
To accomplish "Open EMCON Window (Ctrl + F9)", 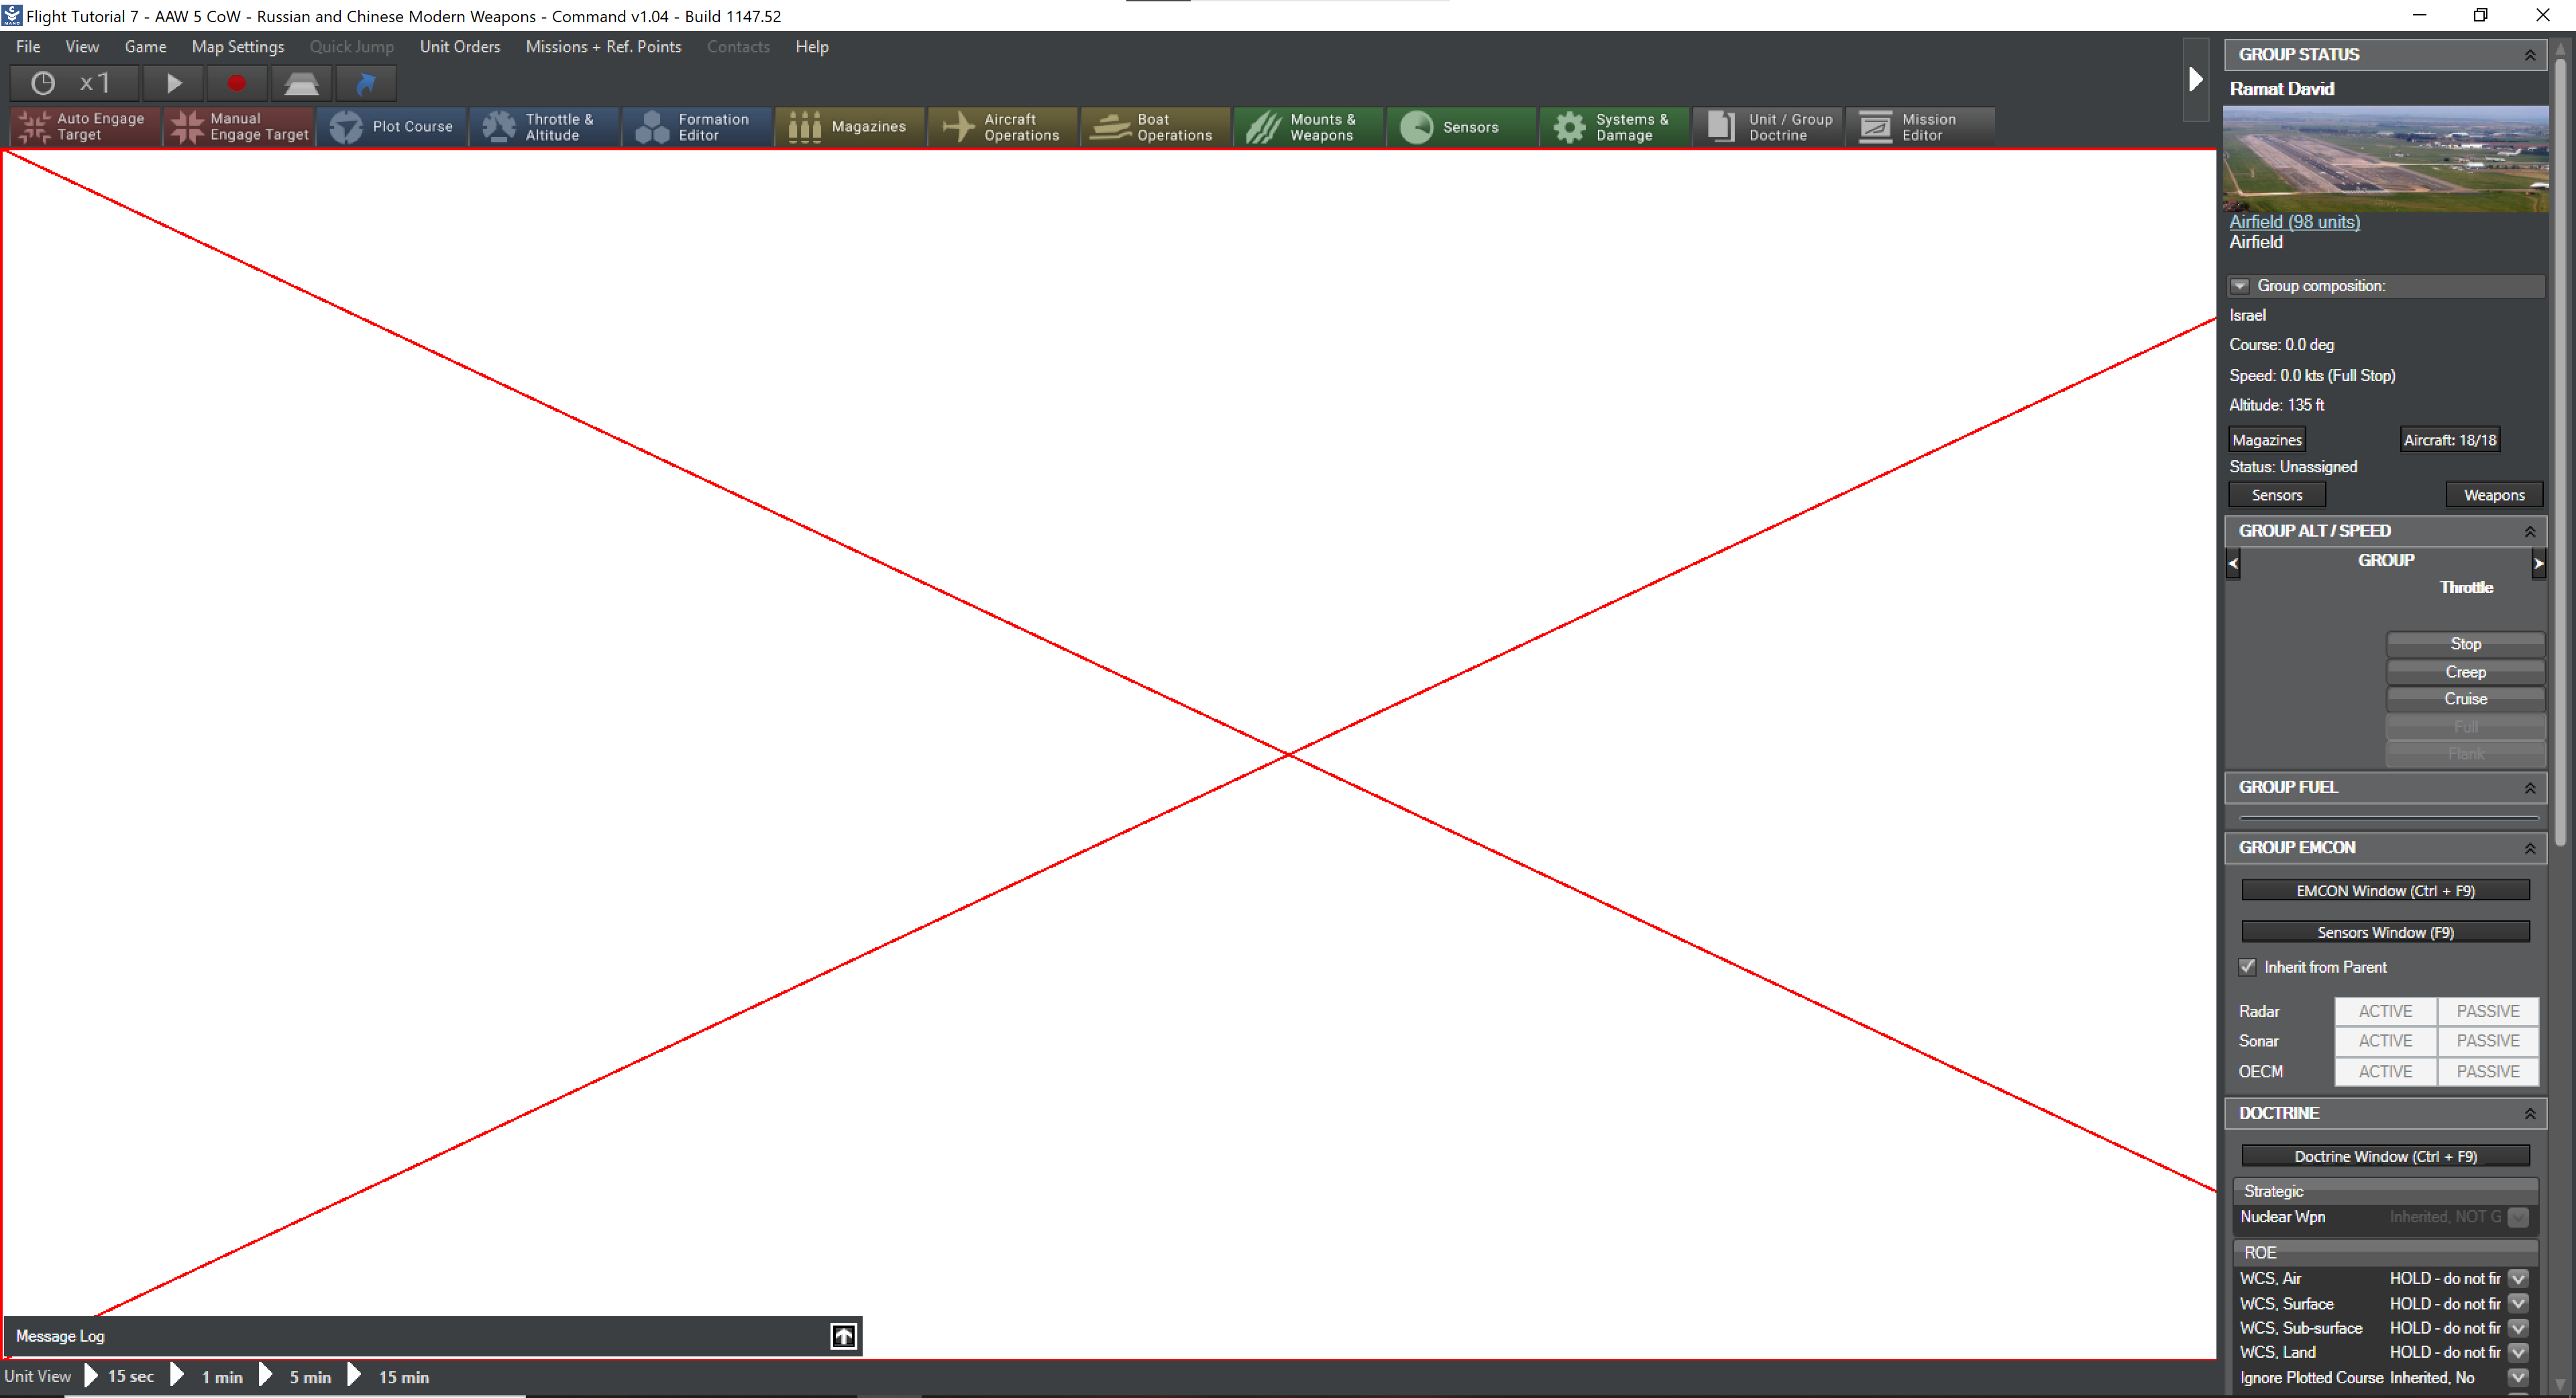I will pyautogui.click(x=2385, y=891).
